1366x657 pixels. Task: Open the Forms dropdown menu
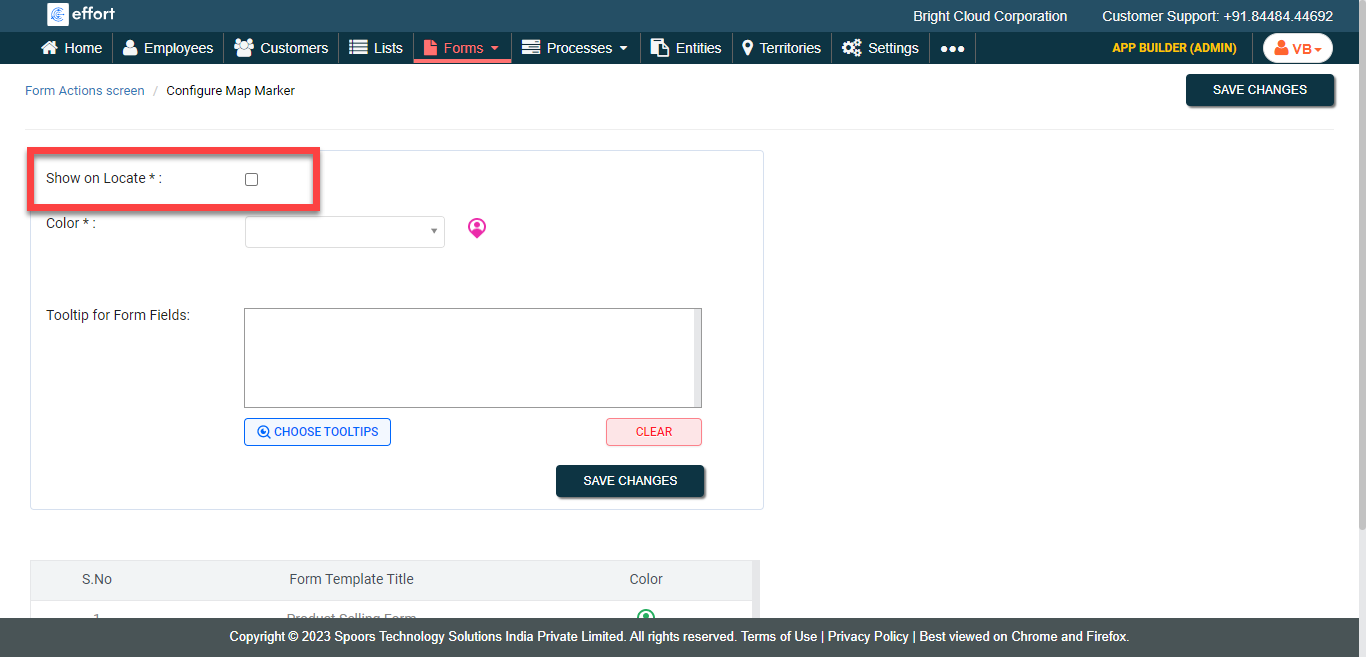462,48
